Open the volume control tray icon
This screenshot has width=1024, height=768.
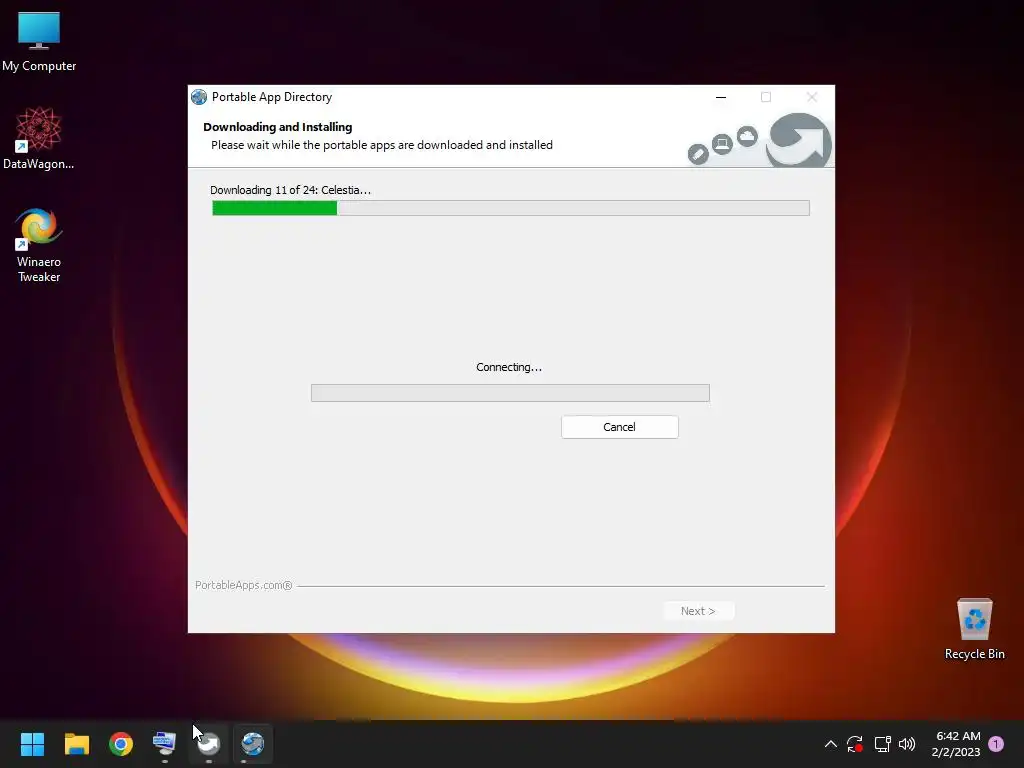pyautogui.click(x=907, y=744)
